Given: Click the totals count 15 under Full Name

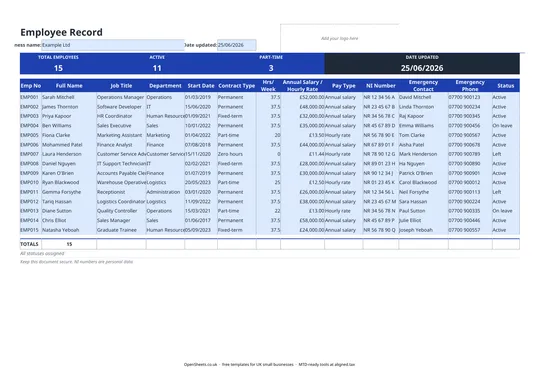Looking at the screenshot, I should coord(69,244).
